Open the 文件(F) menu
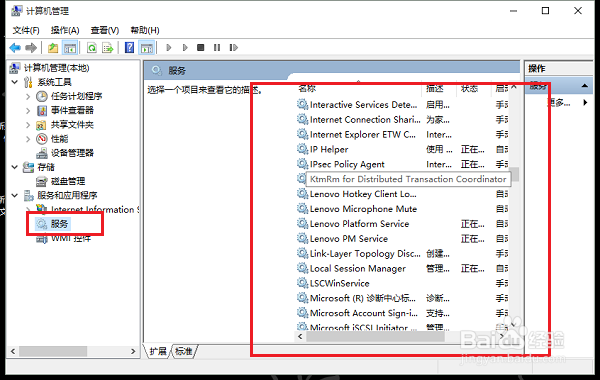 point(26,30)
